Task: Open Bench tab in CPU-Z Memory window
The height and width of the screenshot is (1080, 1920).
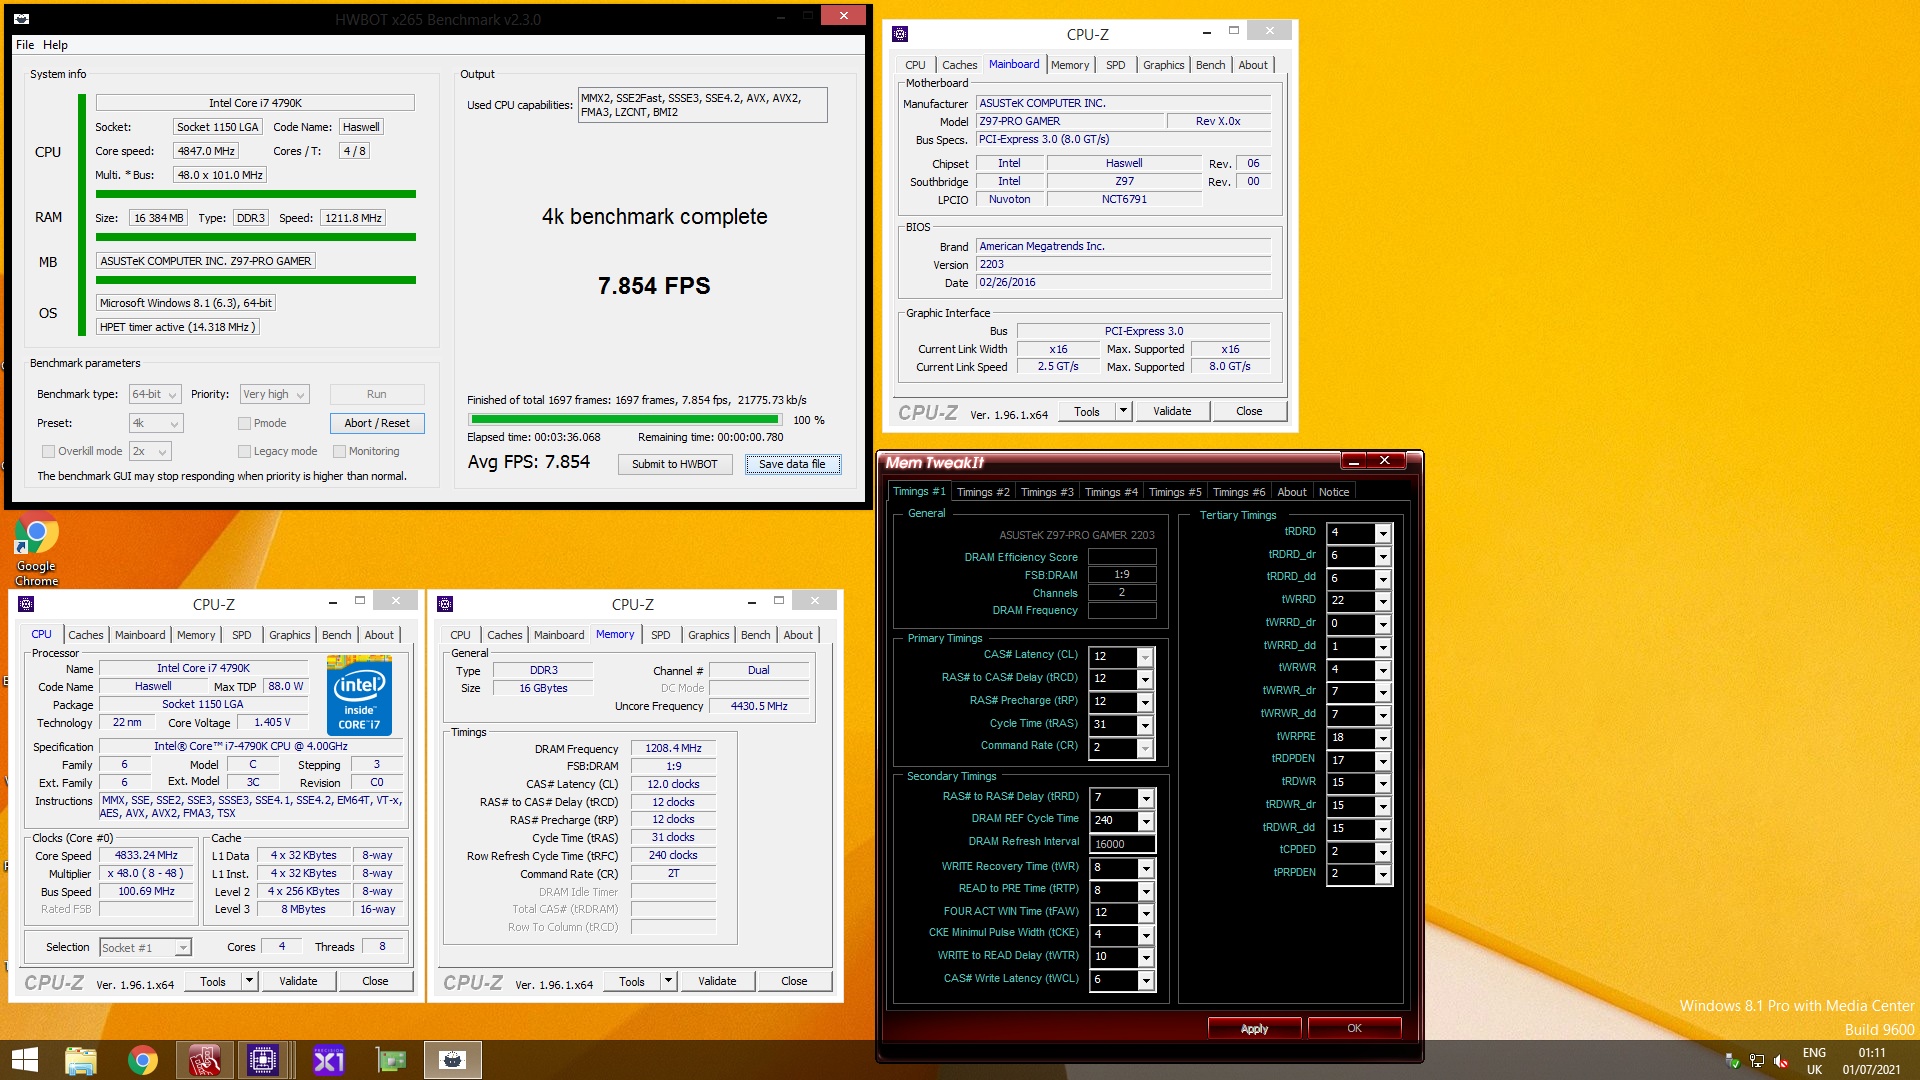Action: (x=755, y=635)
